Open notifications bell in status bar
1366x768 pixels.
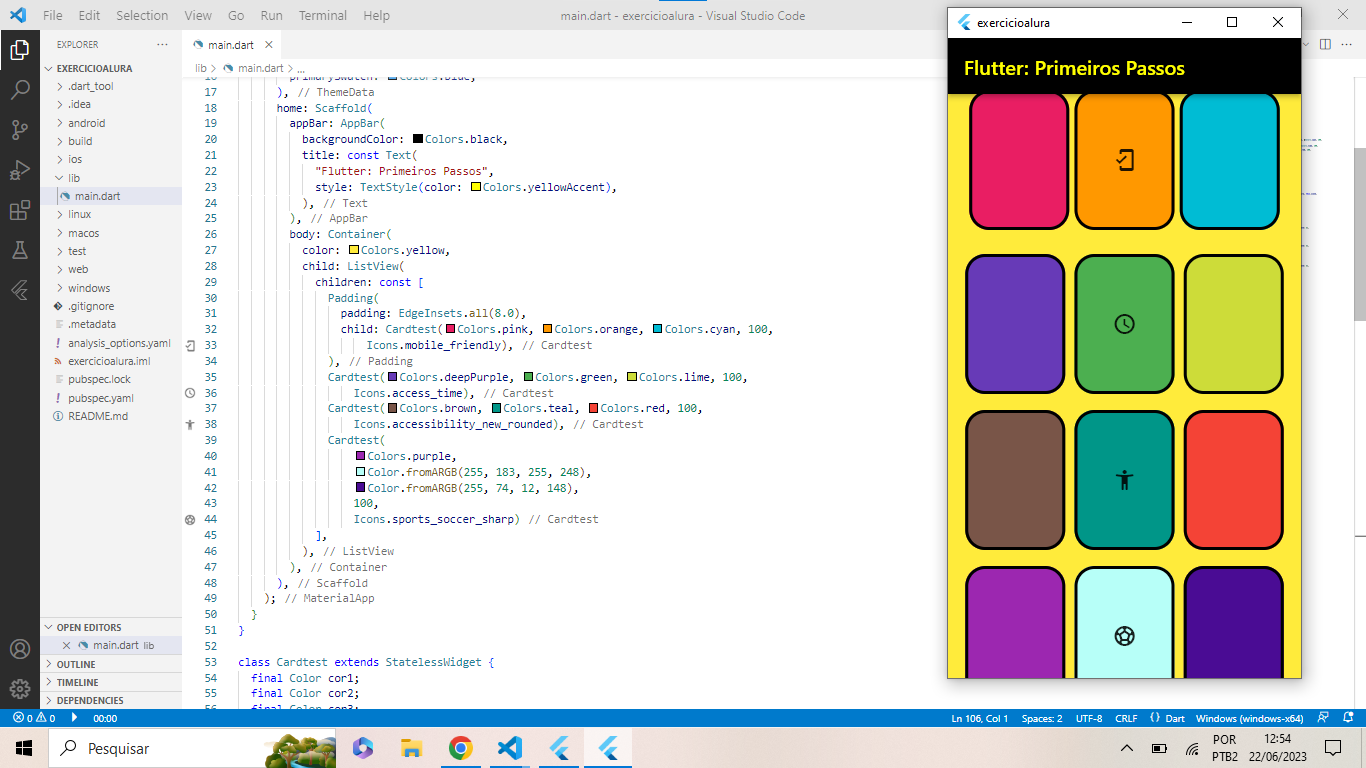1347,718
